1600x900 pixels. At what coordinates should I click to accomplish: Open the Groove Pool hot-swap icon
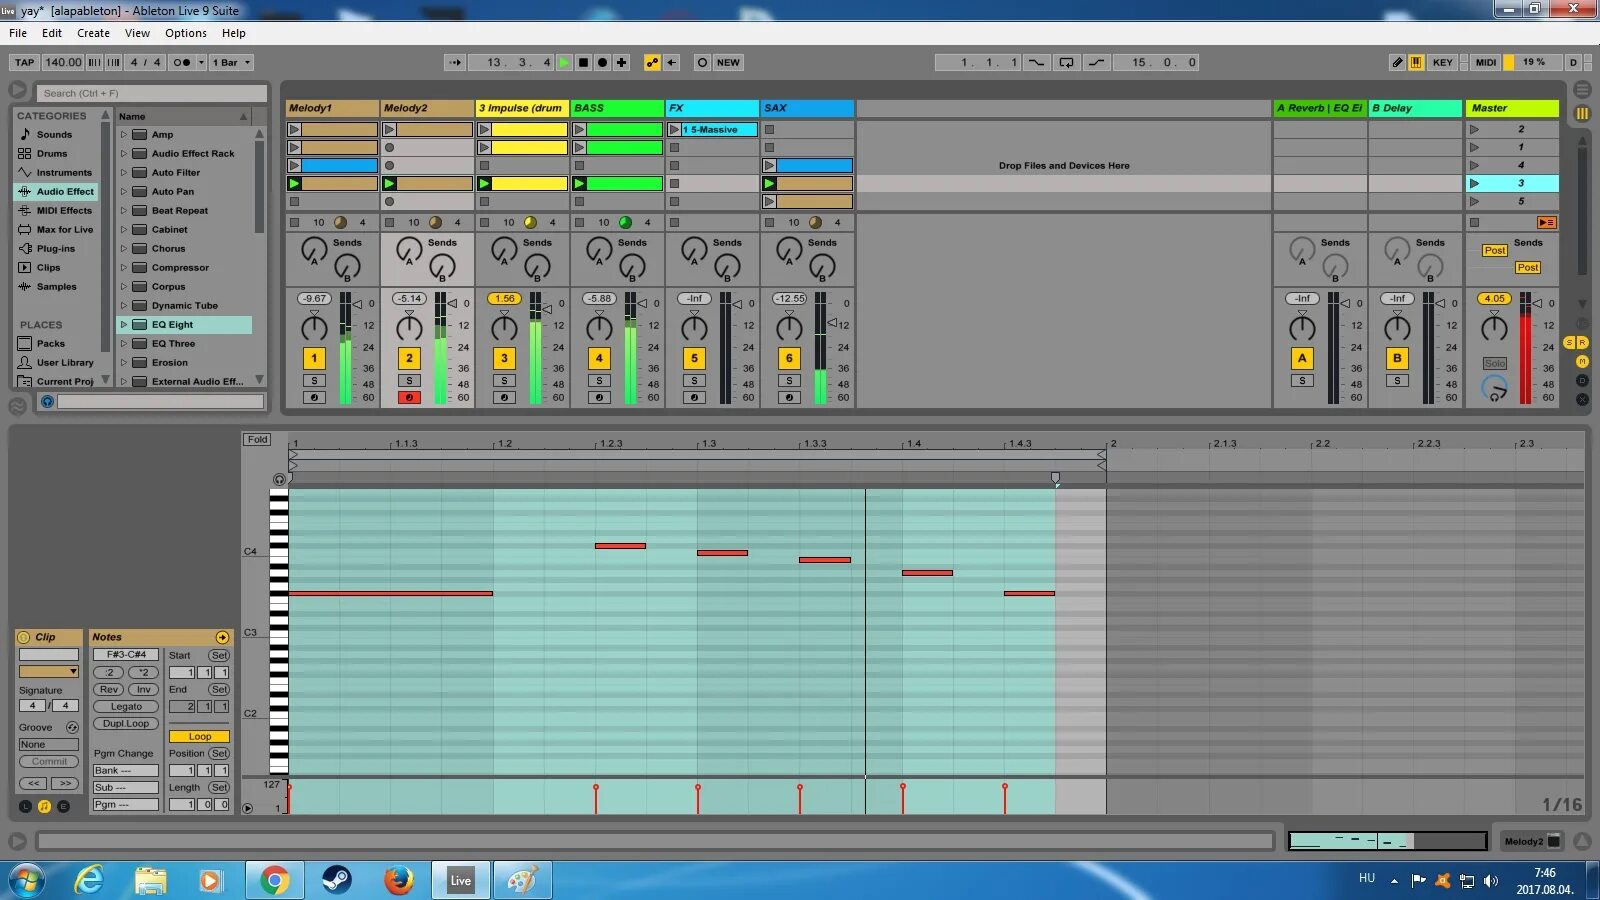tap(72, 727)
